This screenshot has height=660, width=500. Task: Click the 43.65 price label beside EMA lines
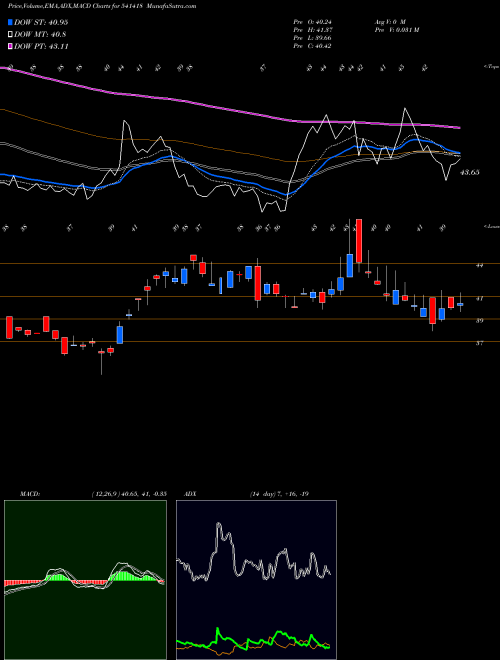[470, 172]
